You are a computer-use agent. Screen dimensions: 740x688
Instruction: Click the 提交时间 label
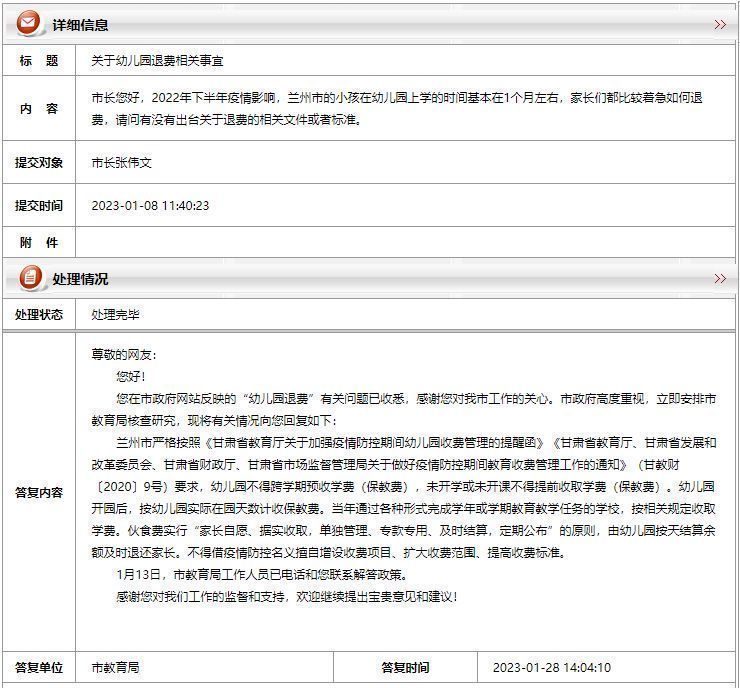[39, 205]
